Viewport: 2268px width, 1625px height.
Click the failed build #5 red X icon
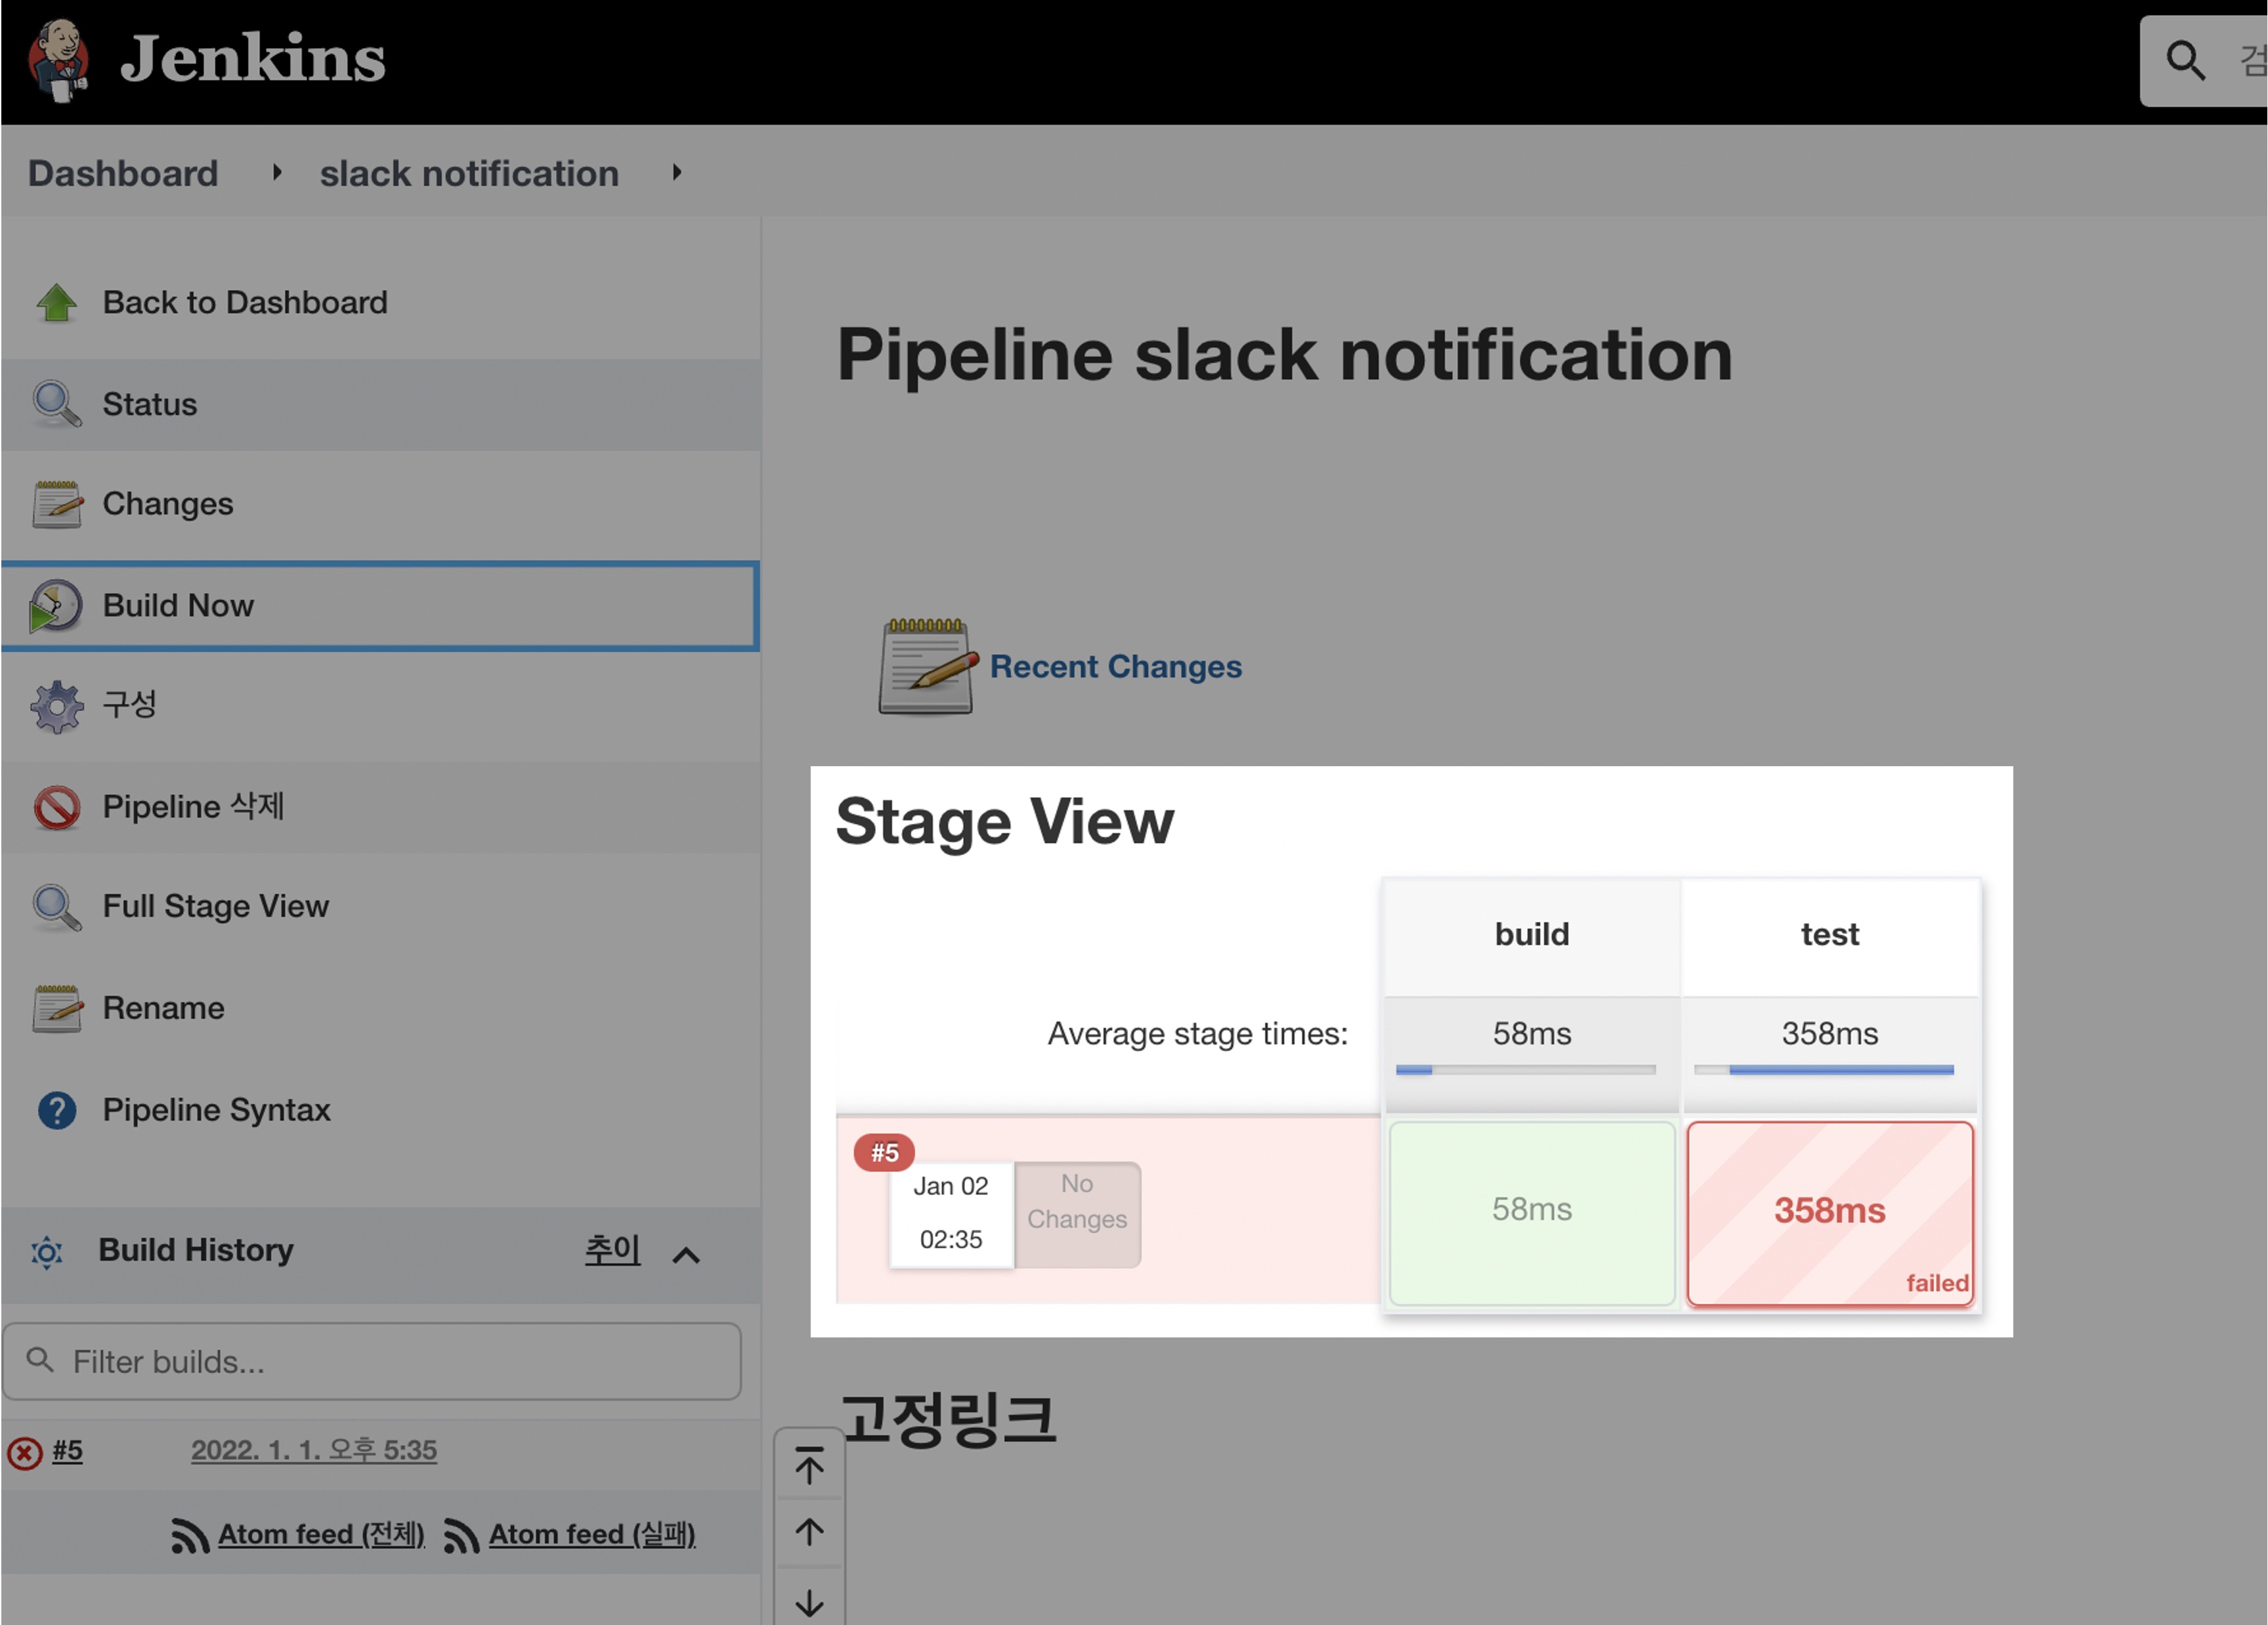(25, 1452)
